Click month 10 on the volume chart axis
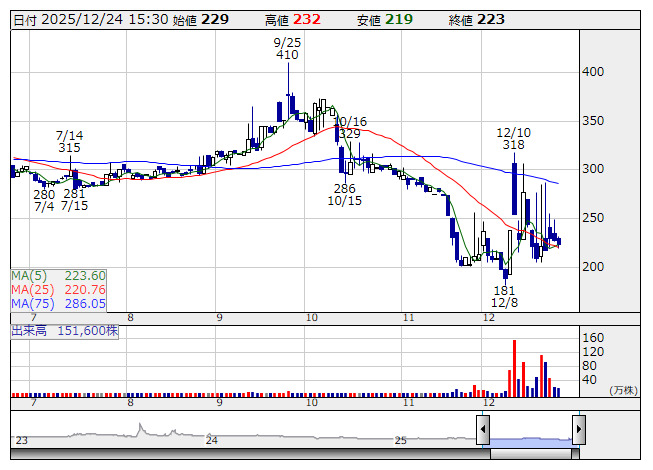 [312, 403]
